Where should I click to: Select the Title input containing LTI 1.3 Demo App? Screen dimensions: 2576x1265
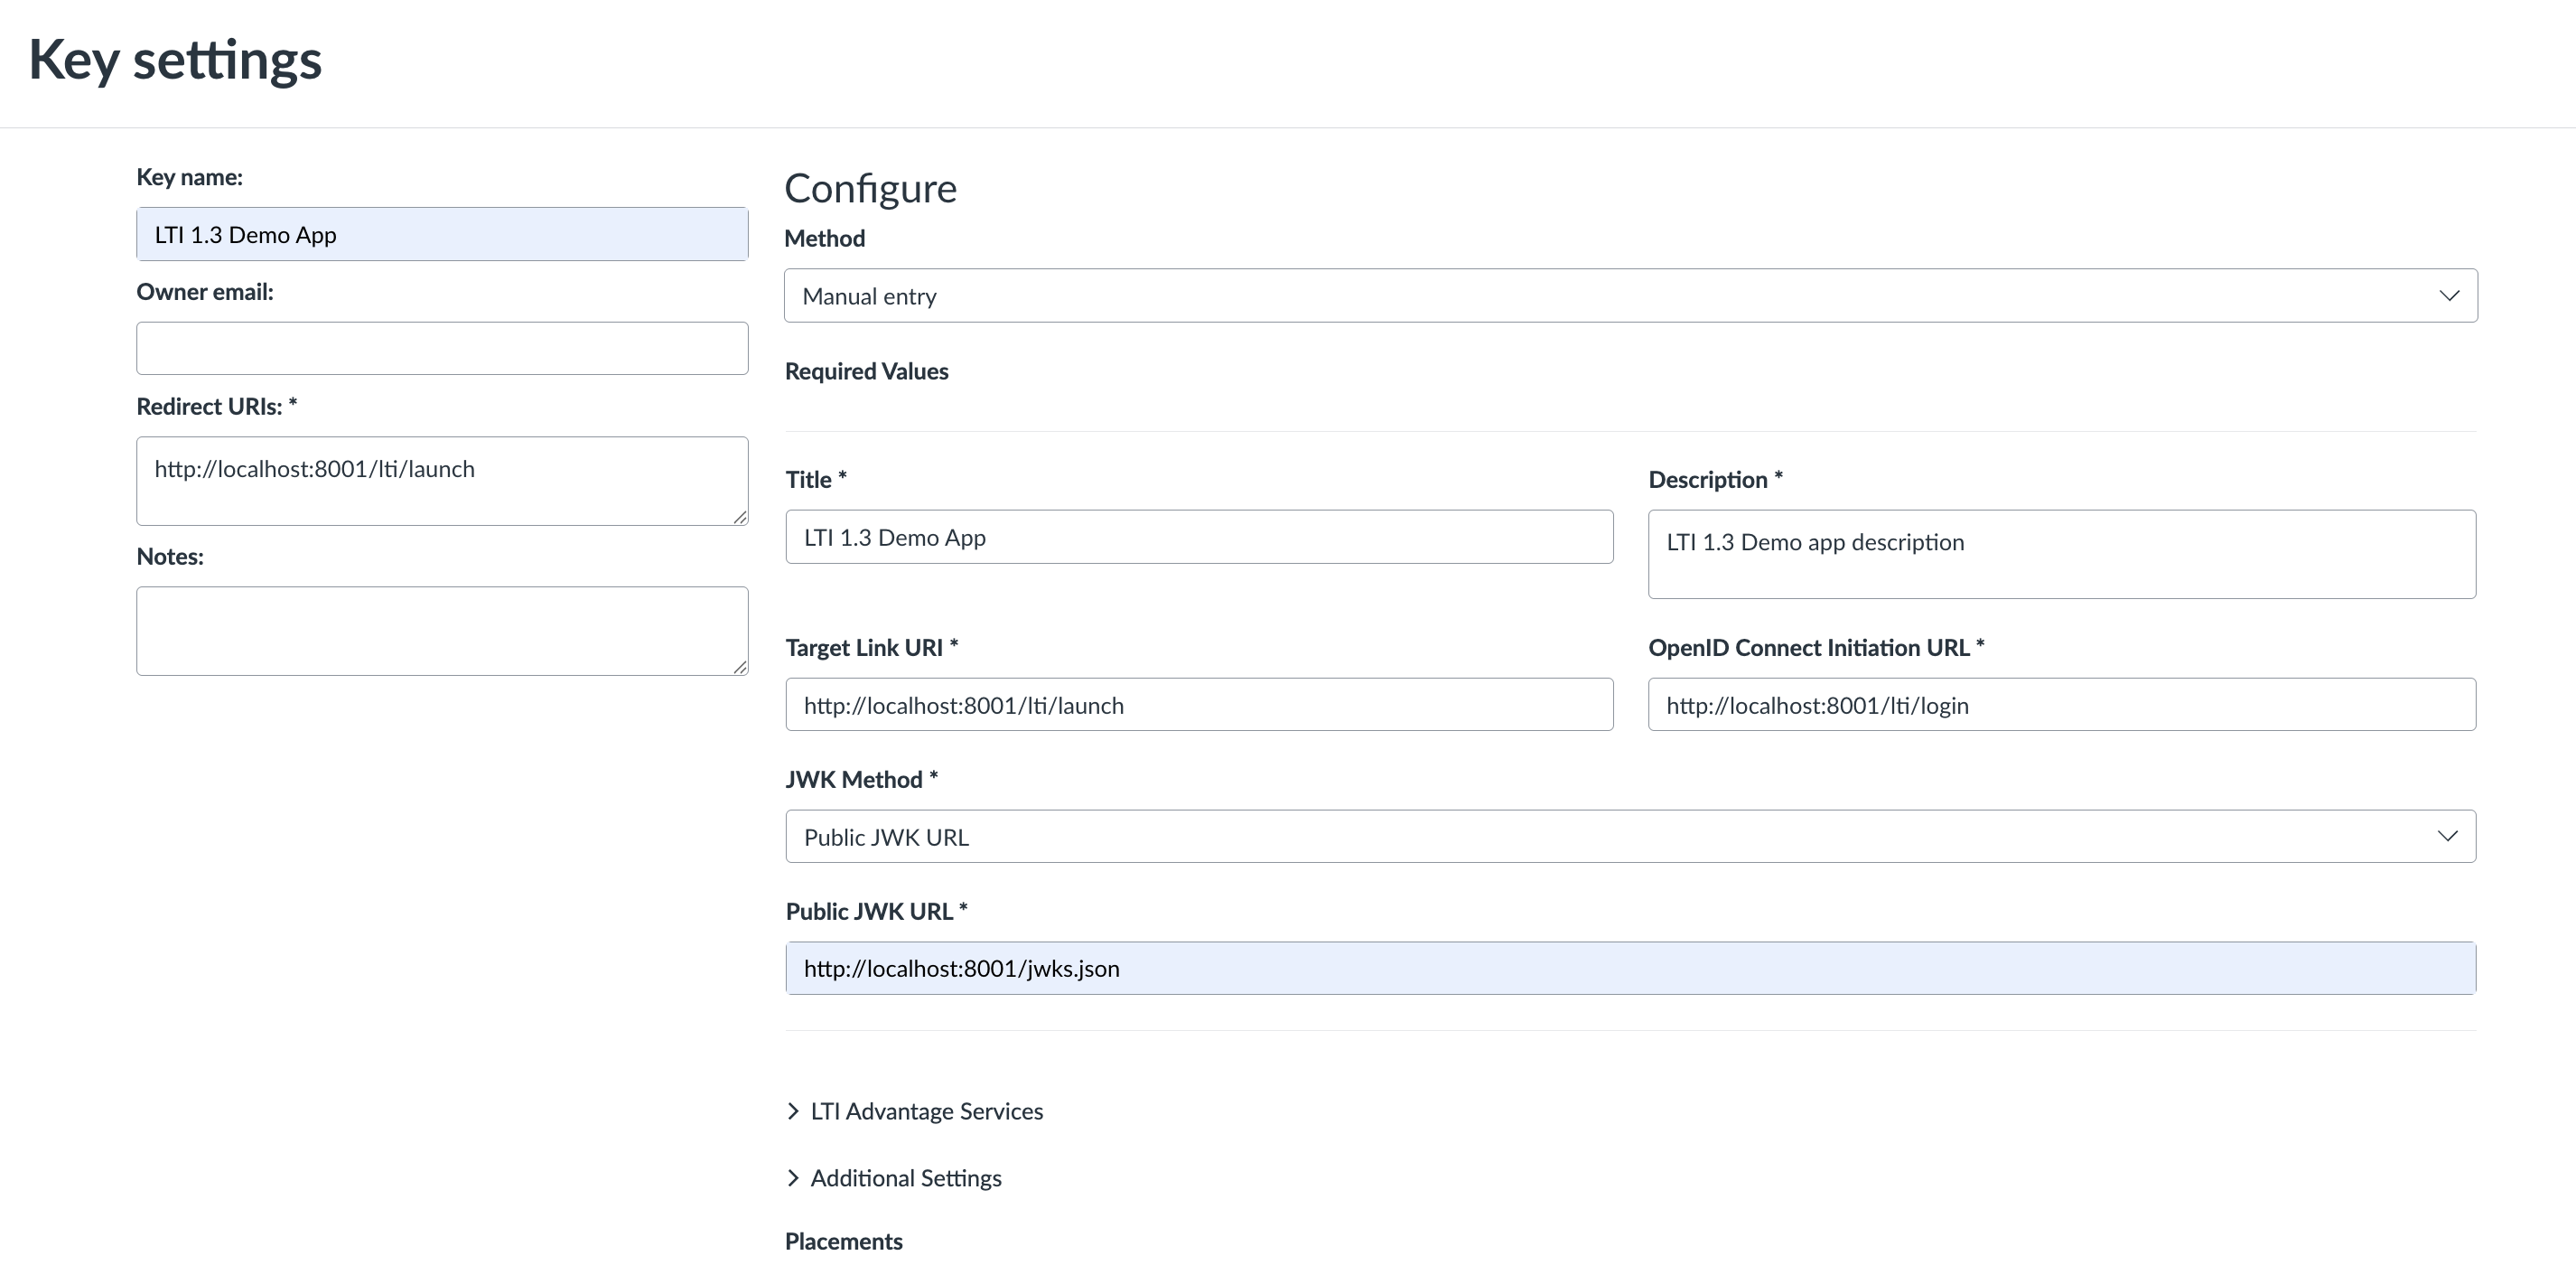1198,536
